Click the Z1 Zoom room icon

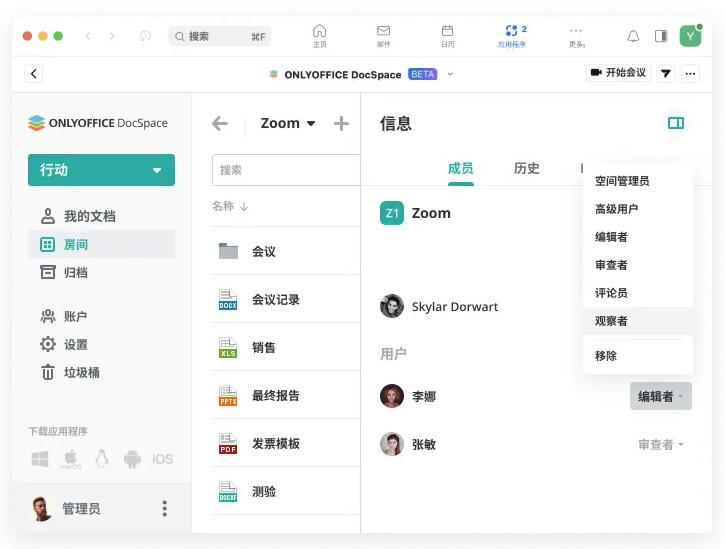[x=392, y=213]
